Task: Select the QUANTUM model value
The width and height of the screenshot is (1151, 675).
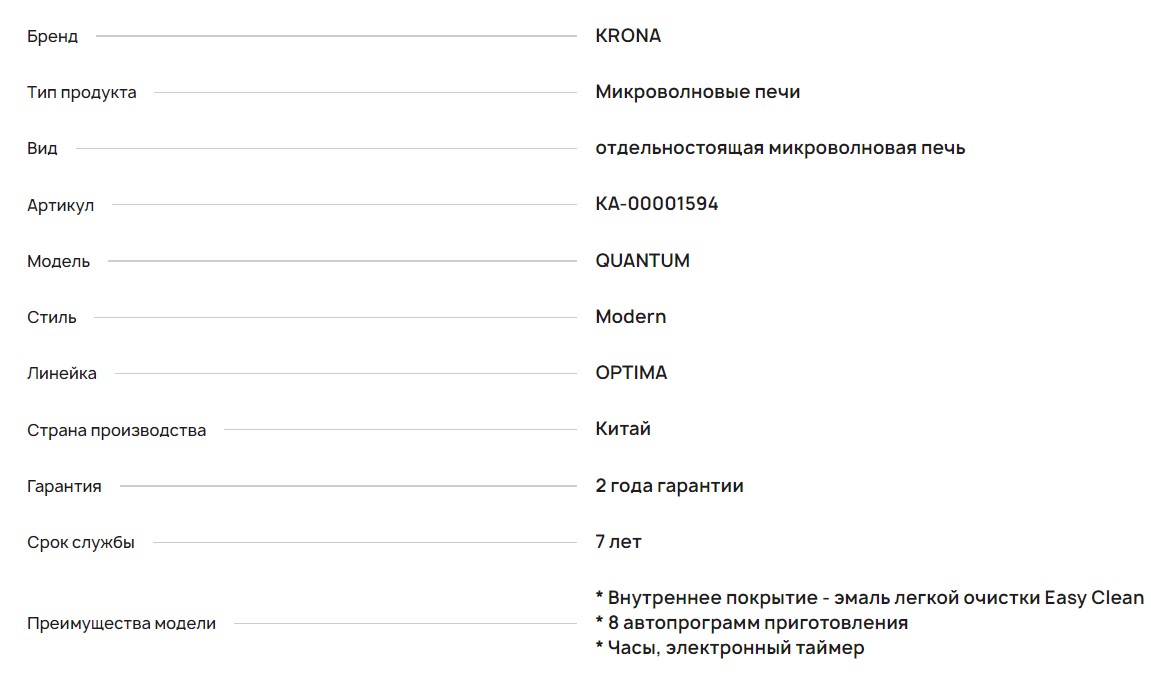Action: pyautogui.click(x=642, y=261)
